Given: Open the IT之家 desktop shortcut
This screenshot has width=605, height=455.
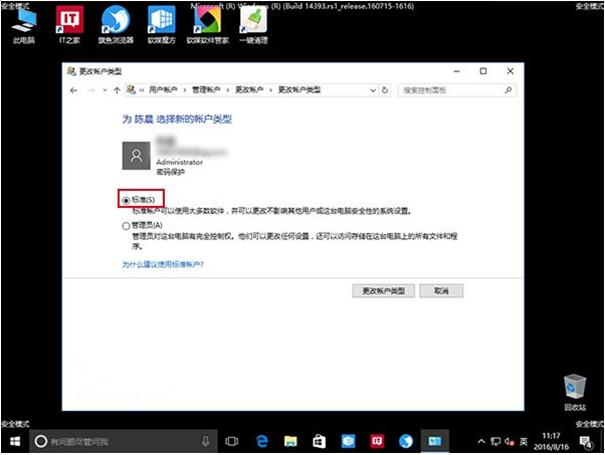Looking at the screenshot, I should click(x=69, y=20).
